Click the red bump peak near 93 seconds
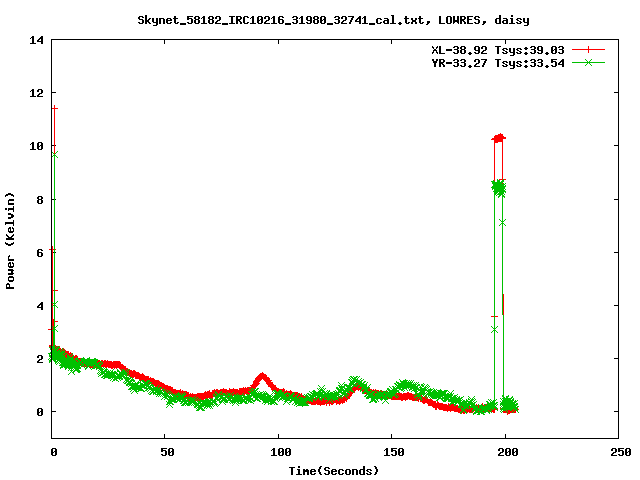 point(262,376)
